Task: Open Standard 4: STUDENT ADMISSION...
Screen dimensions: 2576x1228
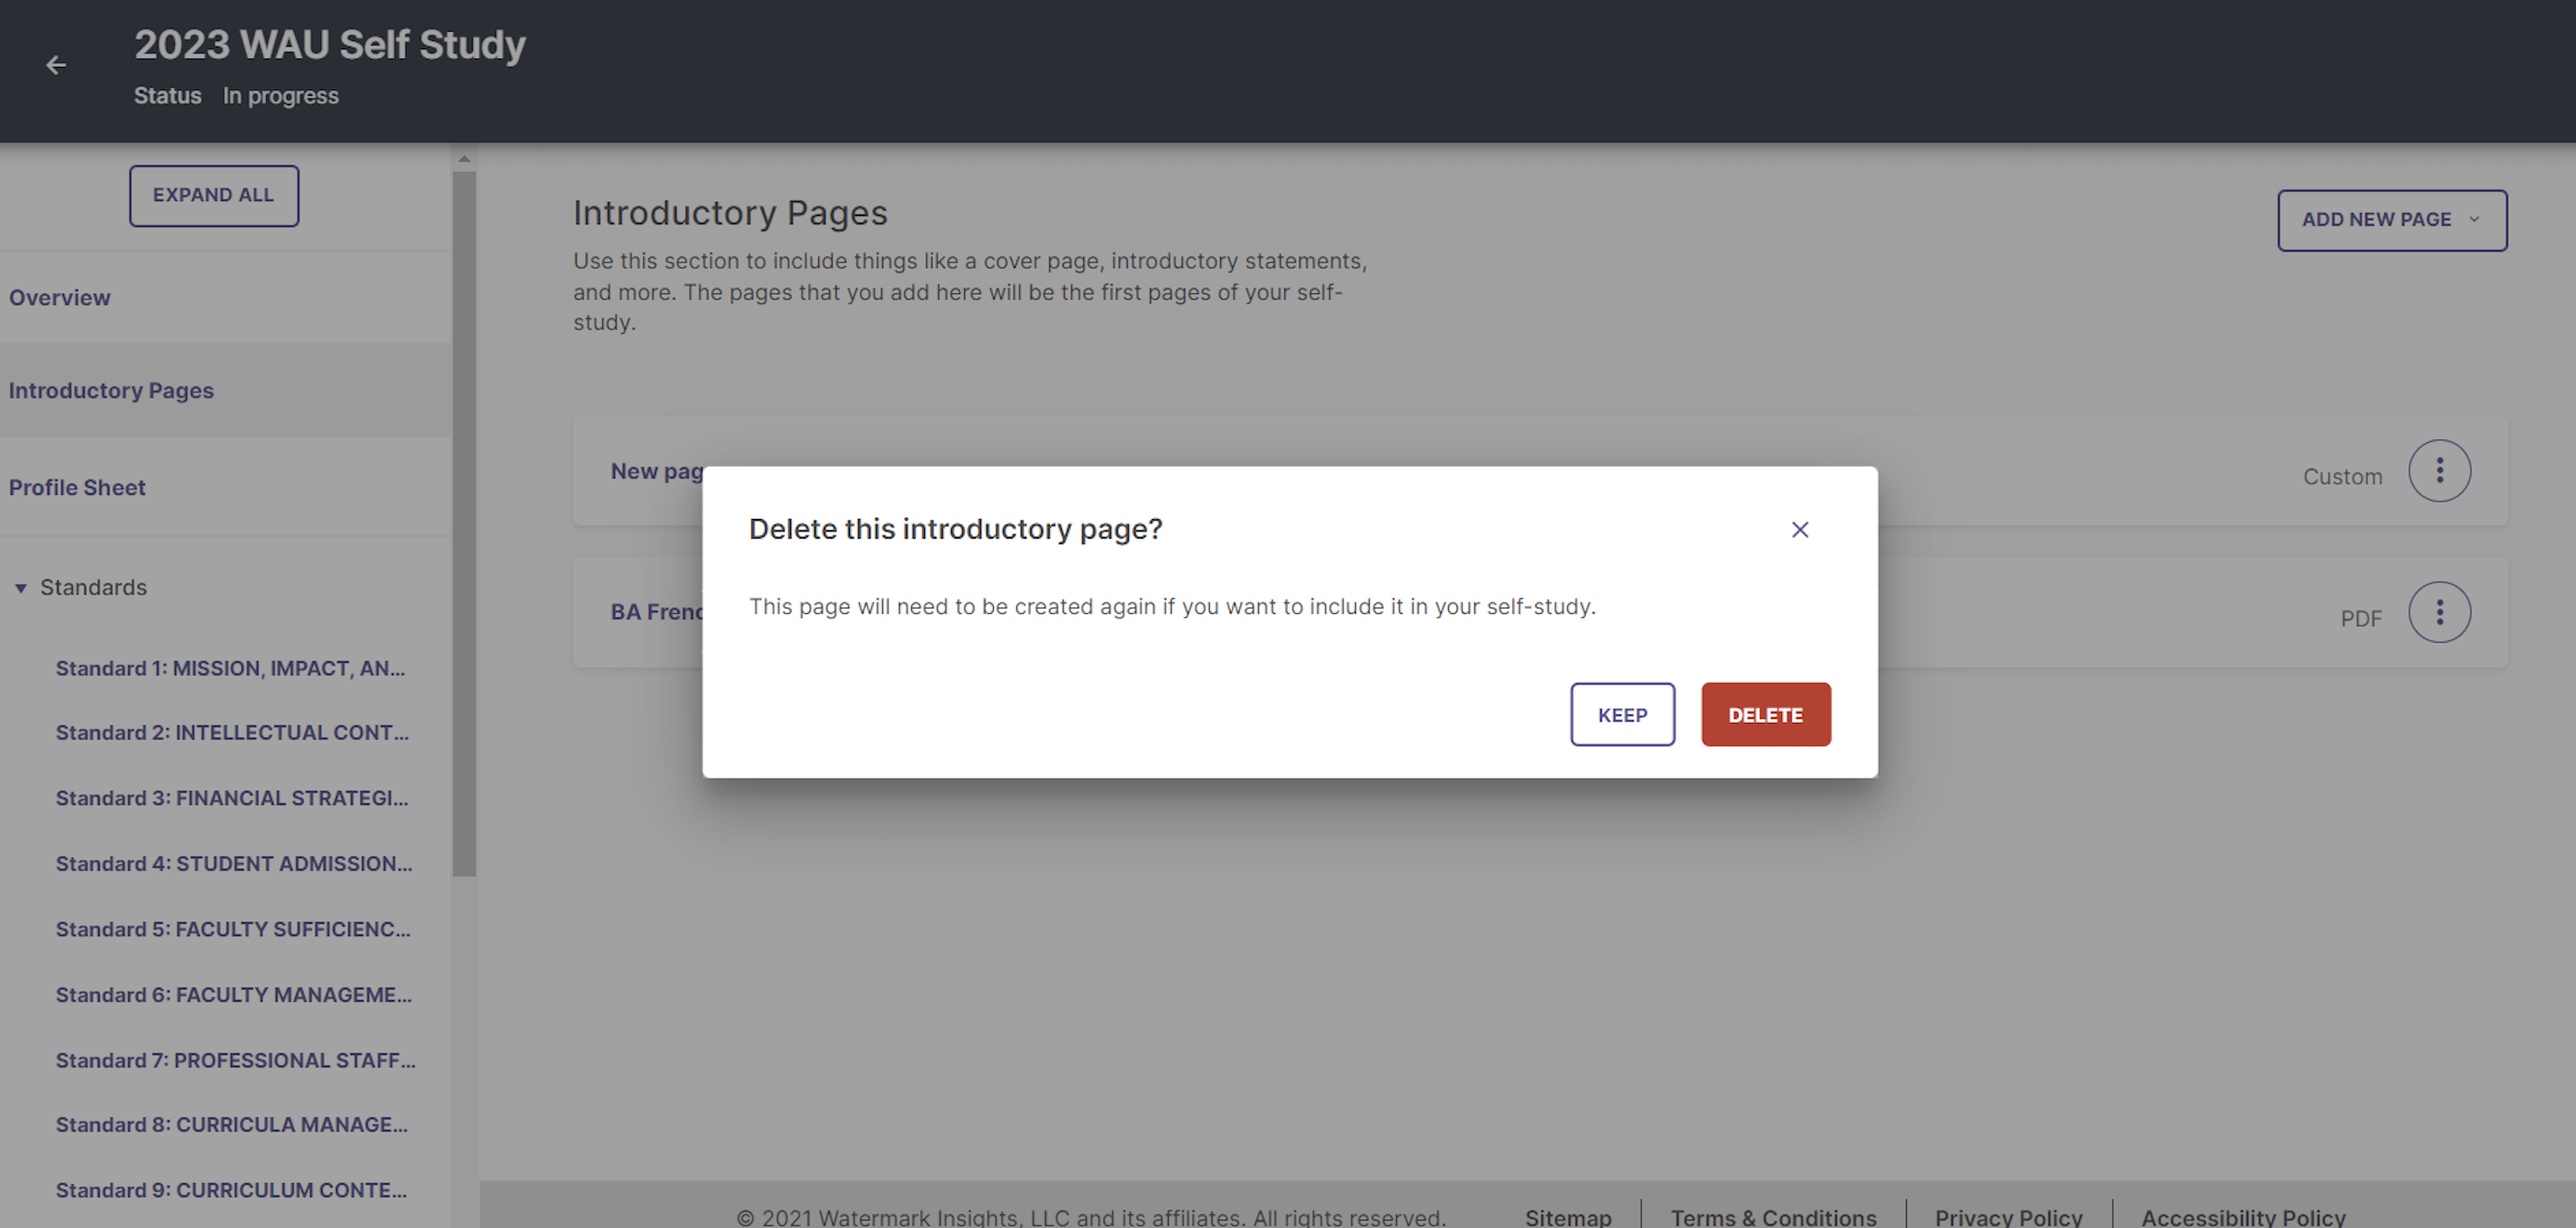Action: (234, 863)
